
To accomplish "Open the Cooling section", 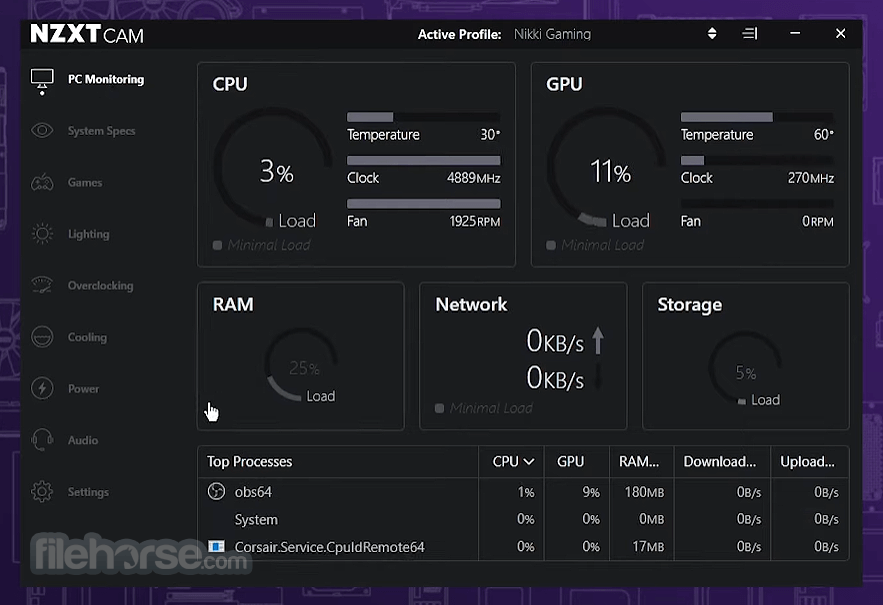I will (x=87, y=337).
